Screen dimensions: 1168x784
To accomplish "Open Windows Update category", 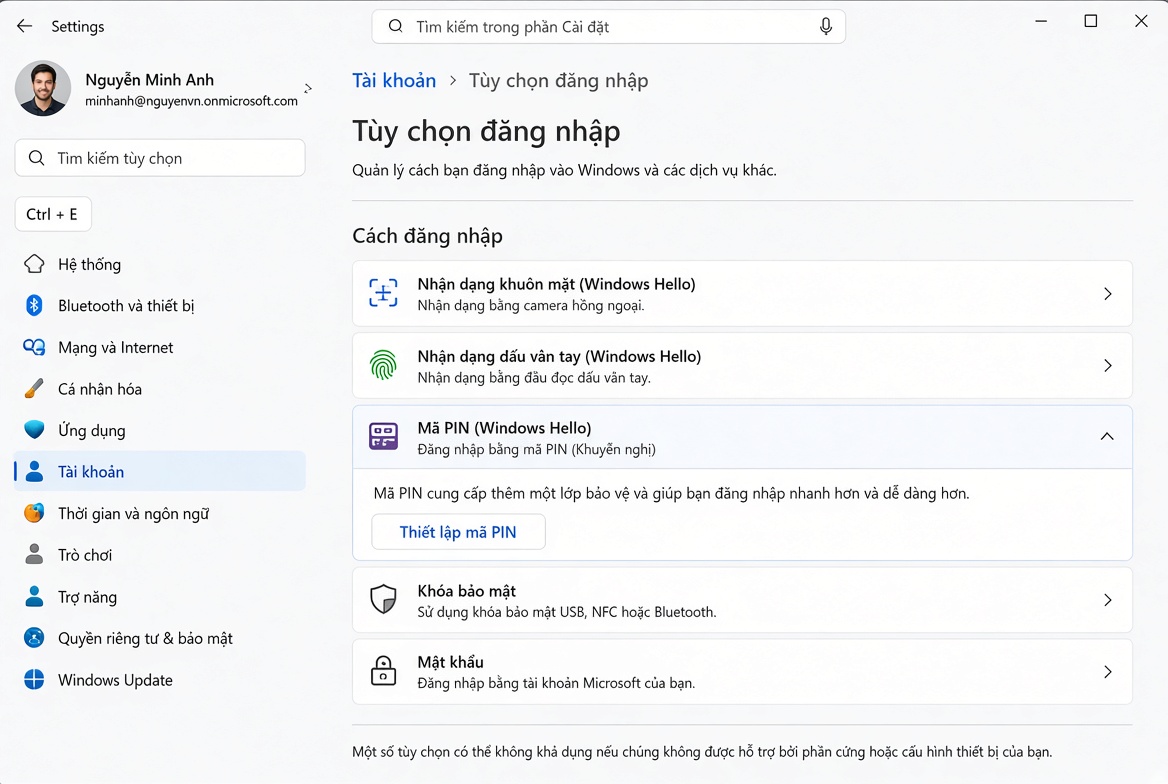I will [160, 680].
